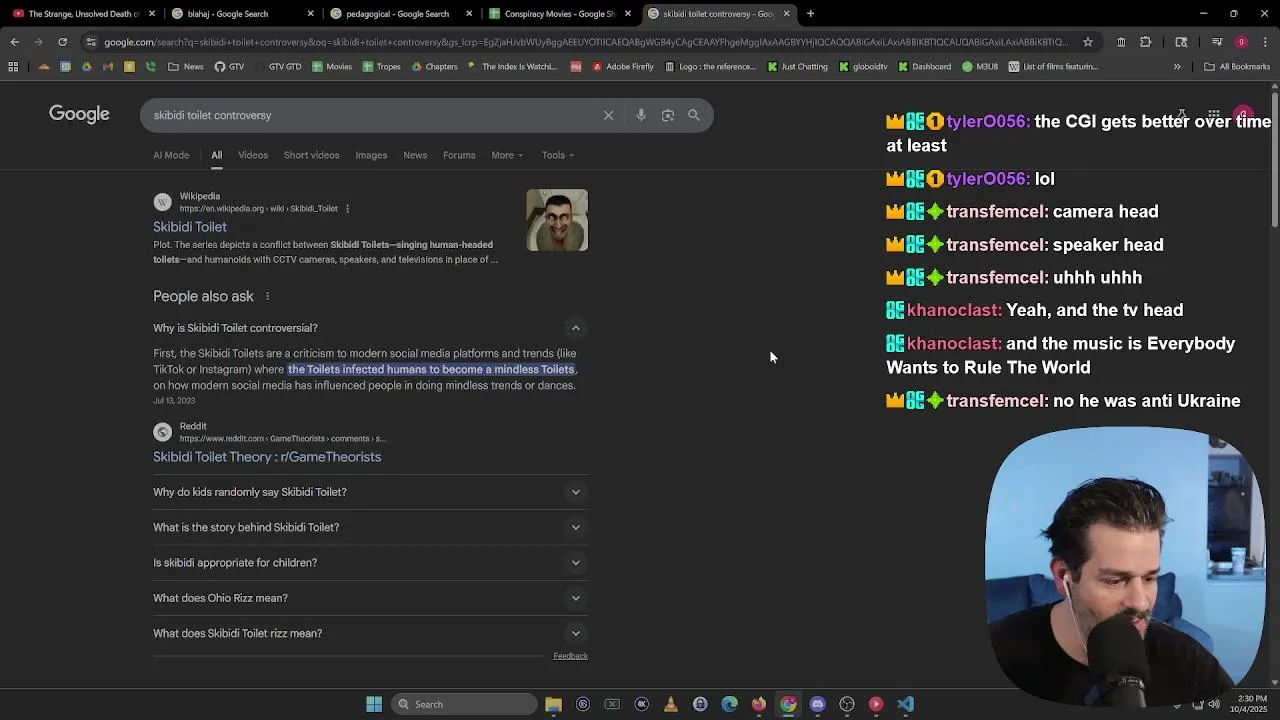Screen dimensions: 1280x720
Task: Open the More search filters dropdown
Action: (507, 155)
